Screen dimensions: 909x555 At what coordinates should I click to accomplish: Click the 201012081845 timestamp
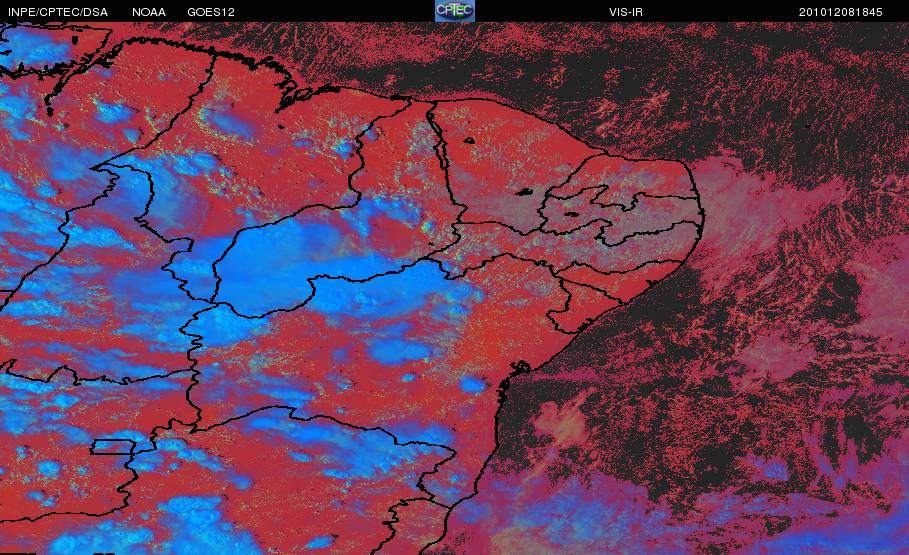tap(841, 12)
